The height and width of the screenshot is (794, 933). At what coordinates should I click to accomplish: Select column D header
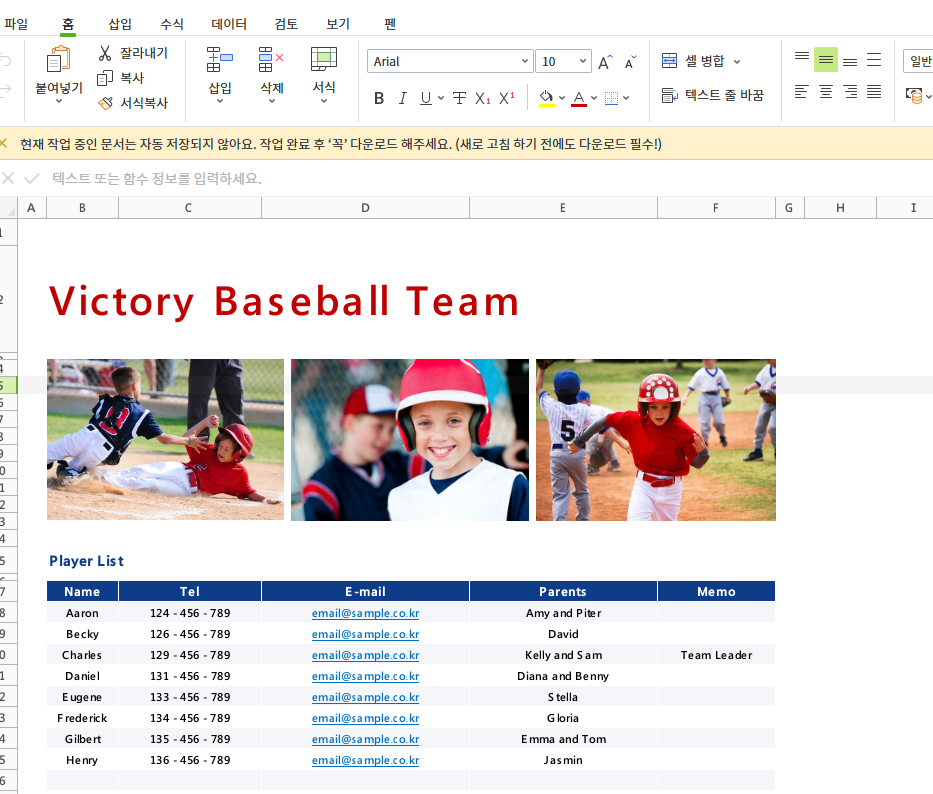point(365,208)
